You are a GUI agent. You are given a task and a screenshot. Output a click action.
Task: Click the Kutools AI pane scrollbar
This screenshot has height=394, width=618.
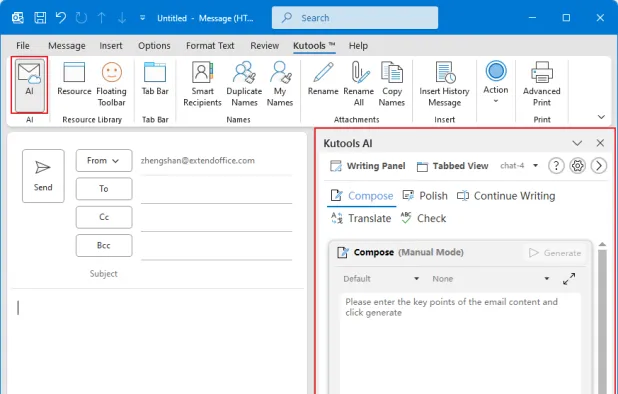(x=602, y=321)
